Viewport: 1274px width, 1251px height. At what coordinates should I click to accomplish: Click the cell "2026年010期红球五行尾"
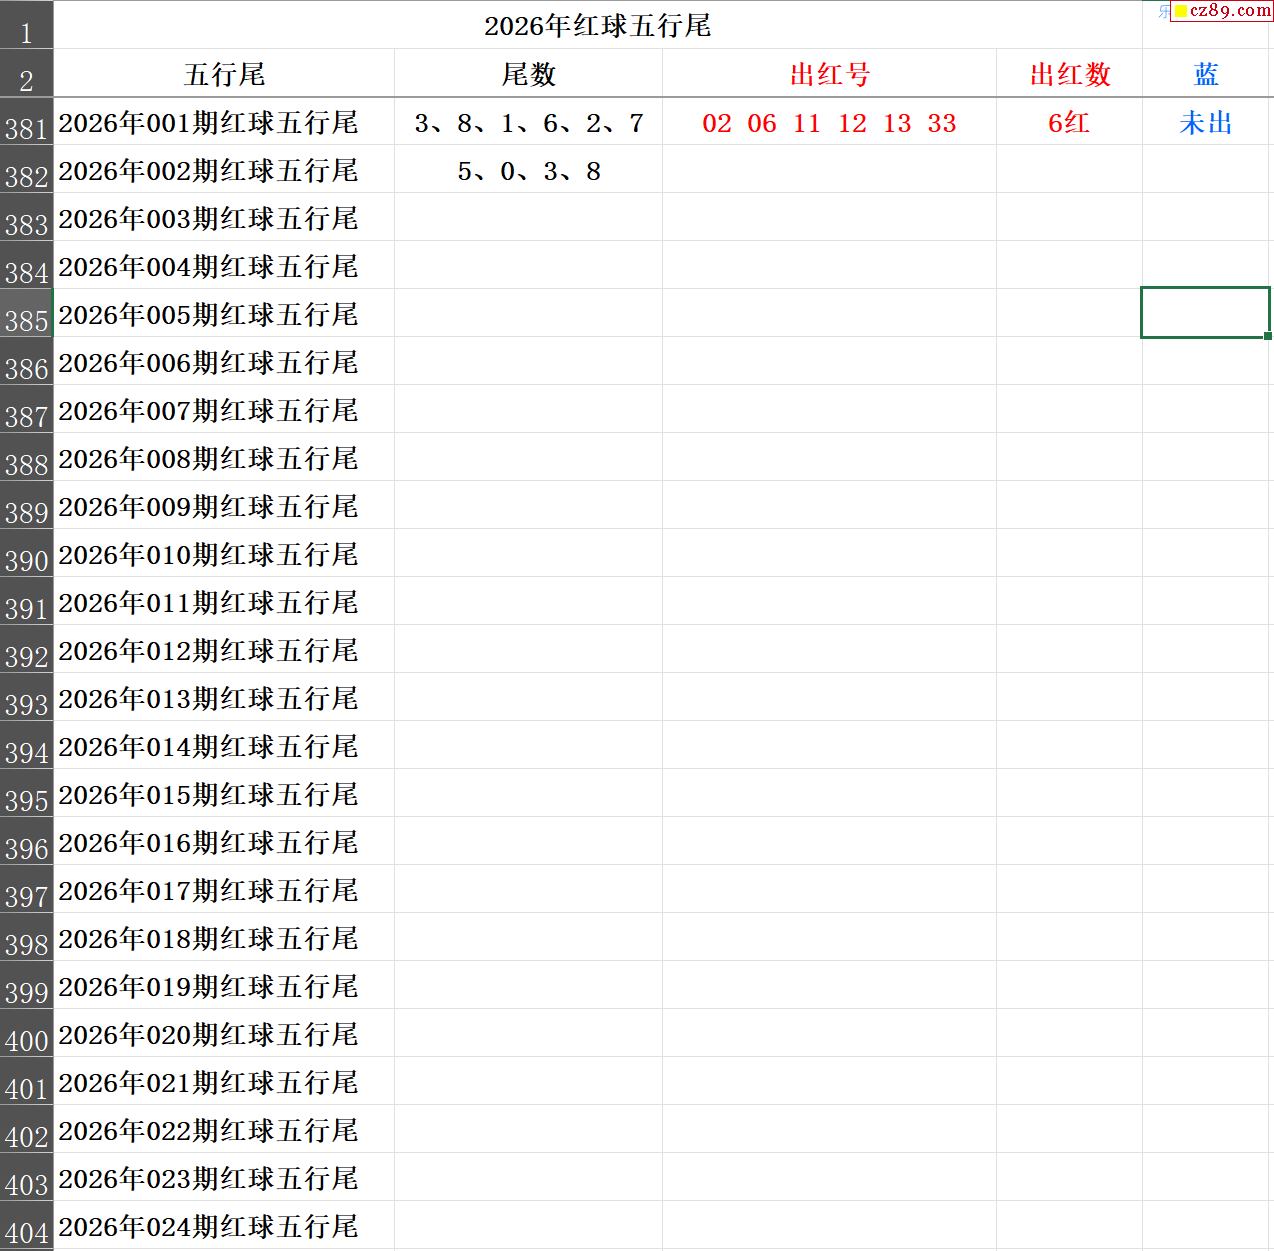point(208,555)
